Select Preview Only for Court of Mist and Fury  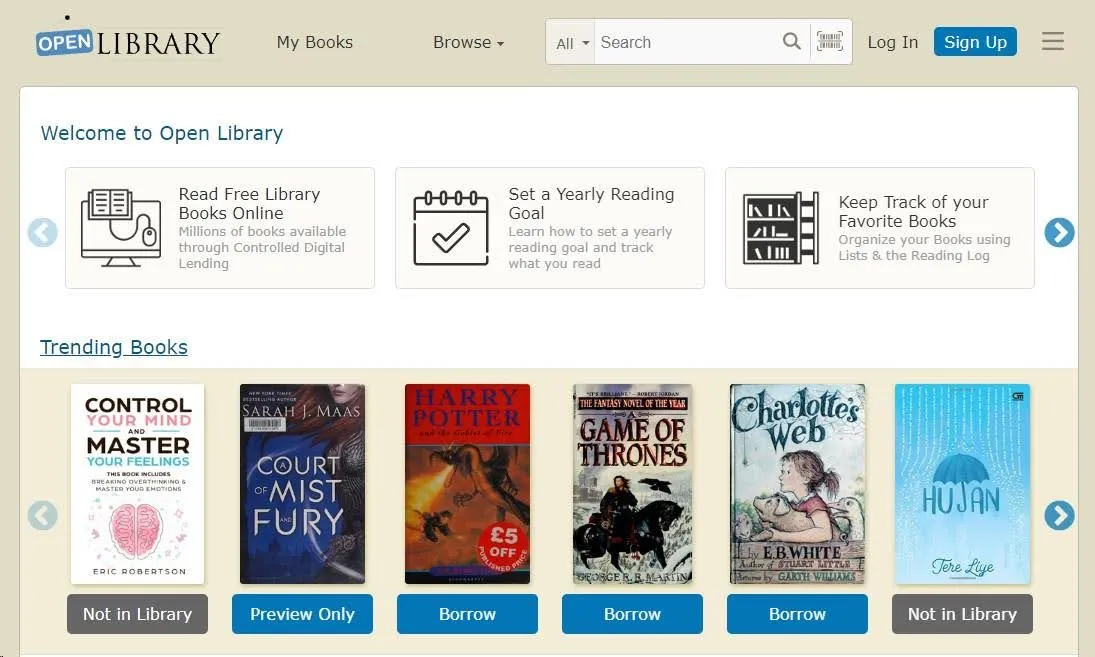pos(302,614)
